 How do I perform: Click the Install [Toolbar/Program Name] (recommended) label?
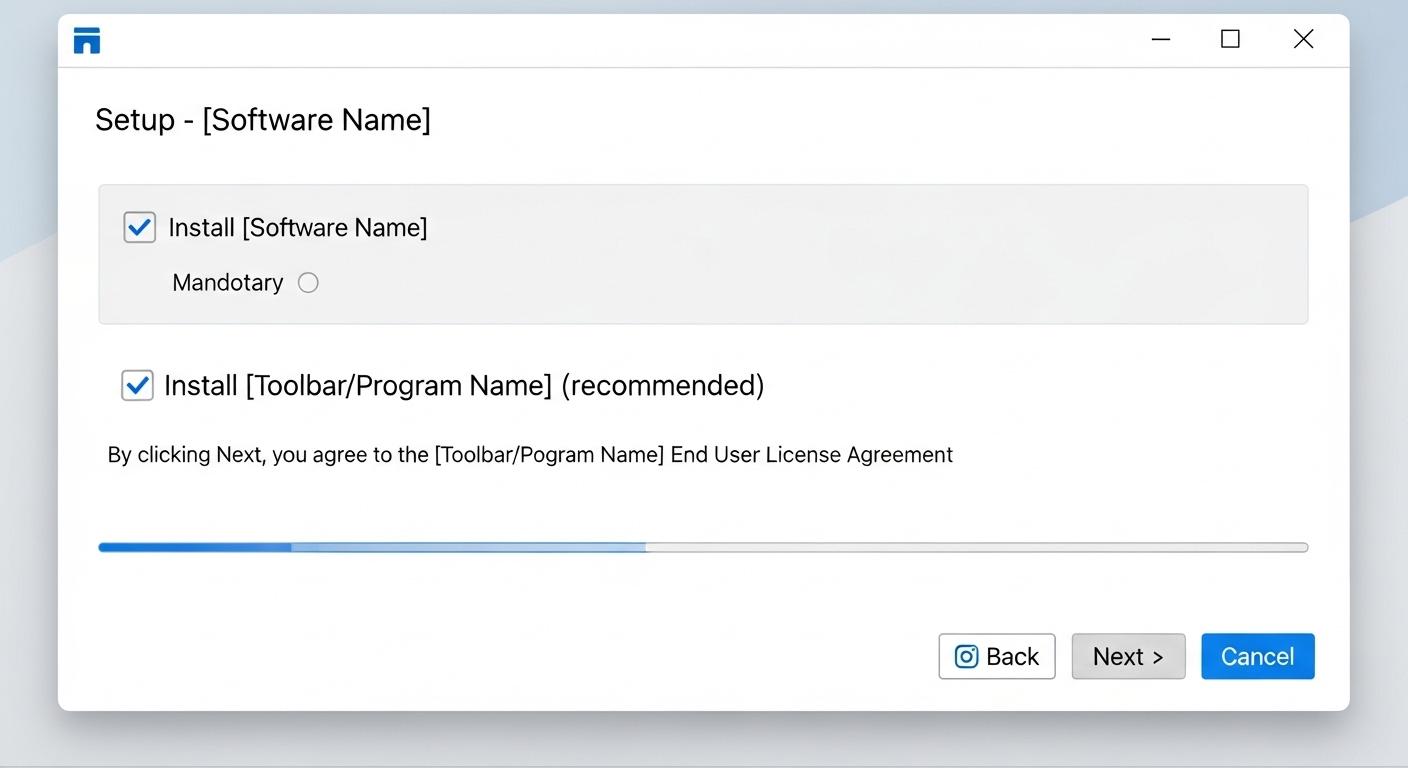point(464,386)
